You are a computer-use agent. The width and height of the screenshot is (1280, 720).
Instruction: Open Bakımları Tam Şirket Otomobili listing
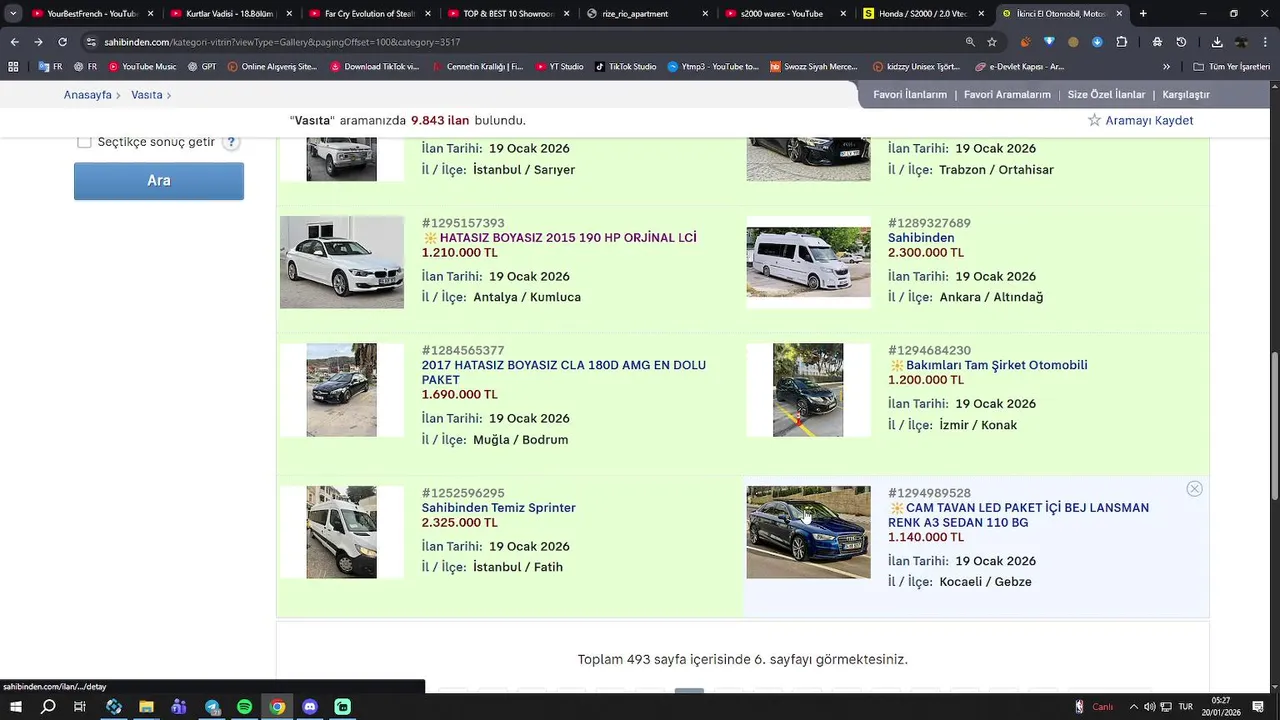pos(996,365)
